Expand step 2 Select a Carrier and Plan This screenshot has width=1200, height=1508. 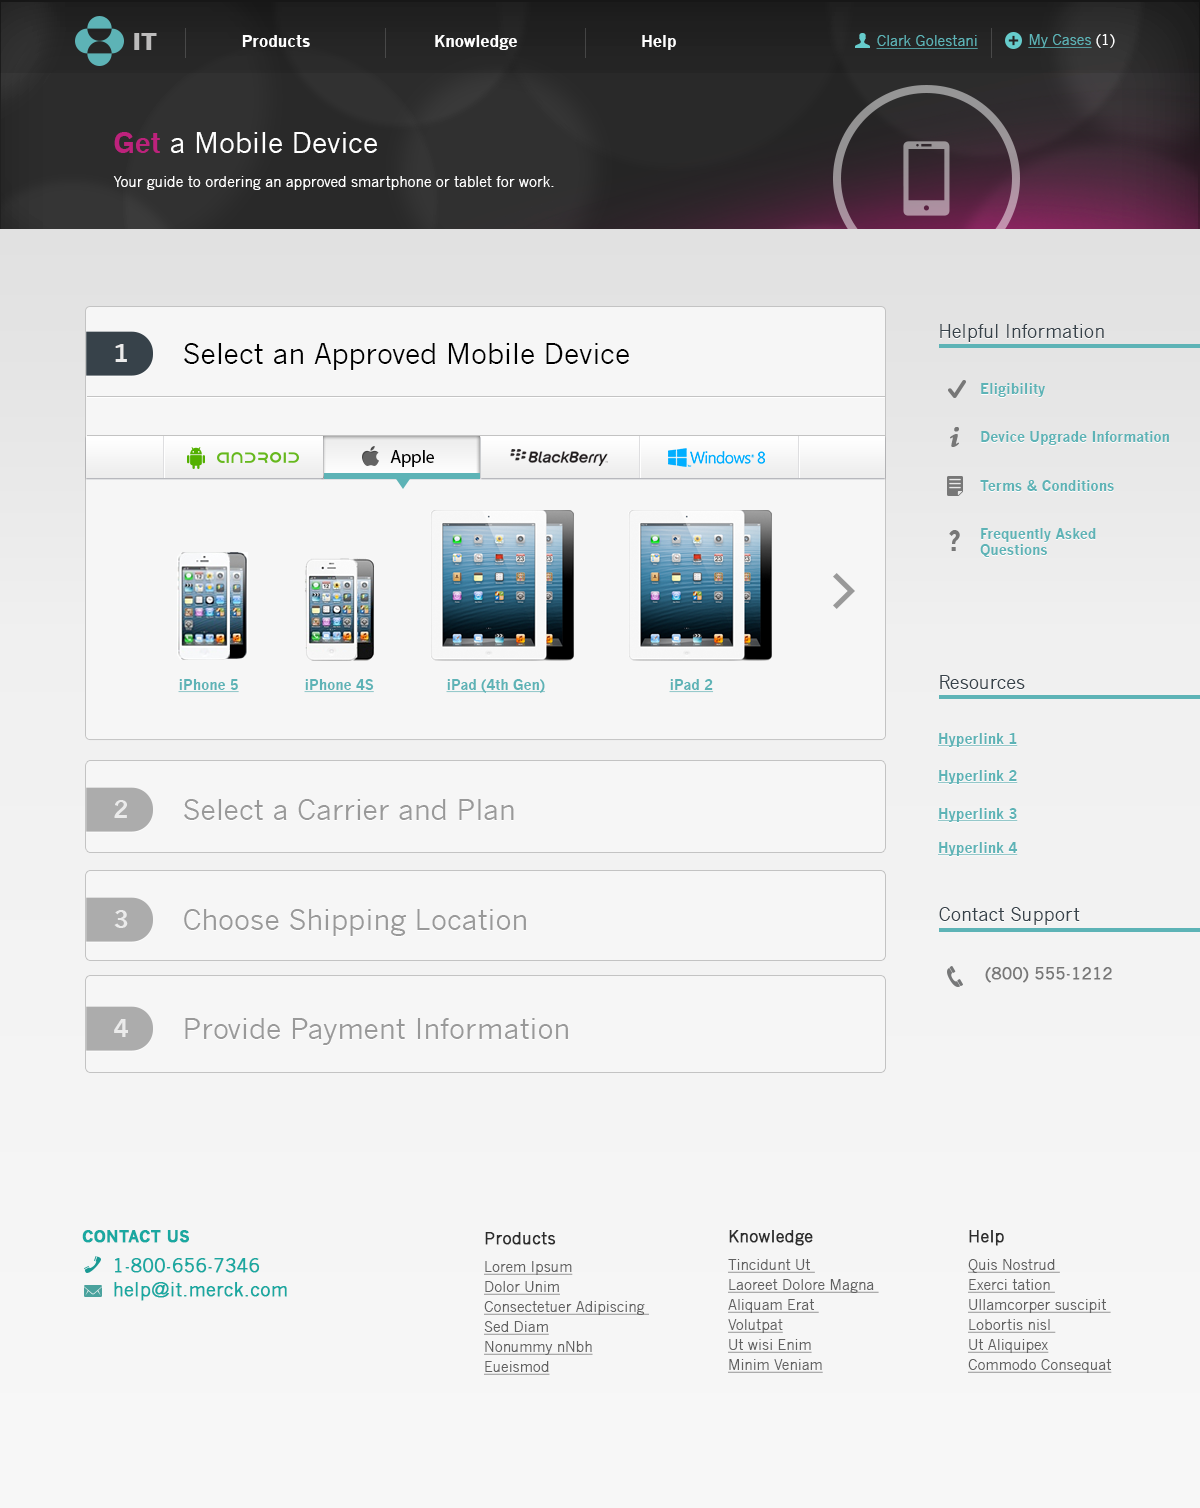click(485, 807)
